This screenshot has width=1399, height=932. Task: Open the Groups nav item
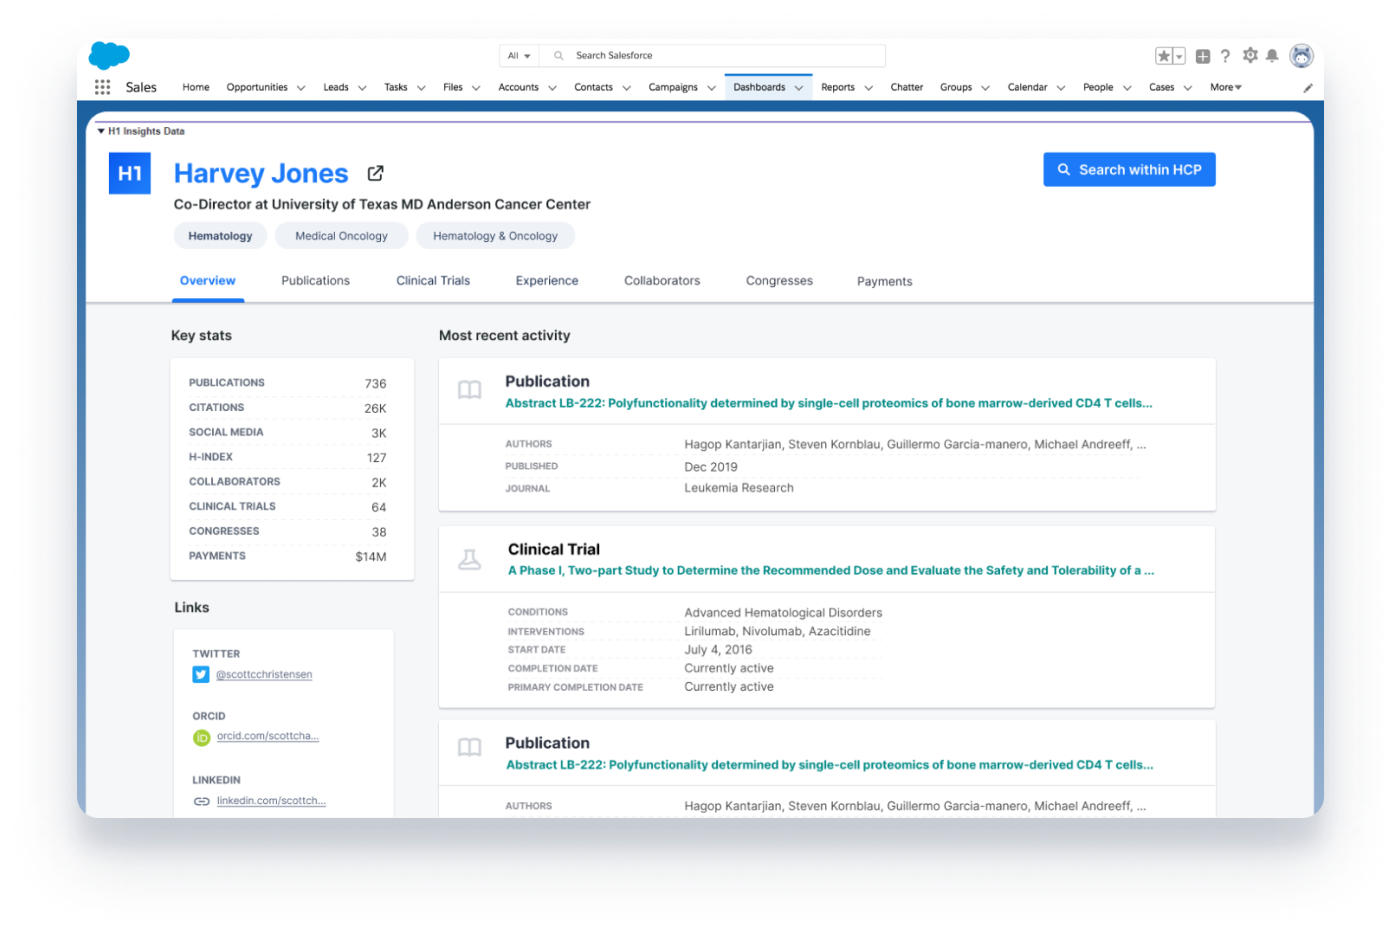(956, 87)
